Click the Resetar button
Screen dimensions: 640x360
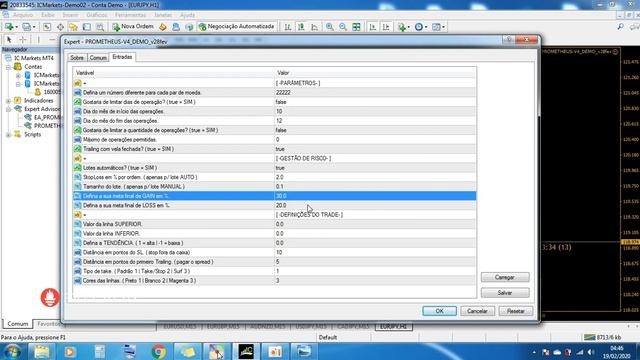[x=516, y=311]
